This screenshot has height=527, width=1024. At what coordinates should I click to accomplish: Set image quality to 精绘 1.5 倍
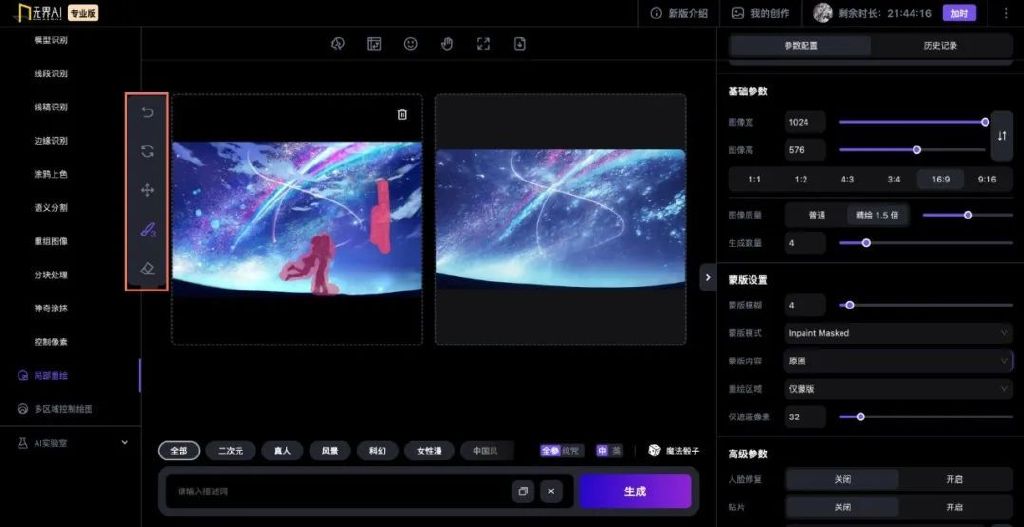(x=877, y=215)
